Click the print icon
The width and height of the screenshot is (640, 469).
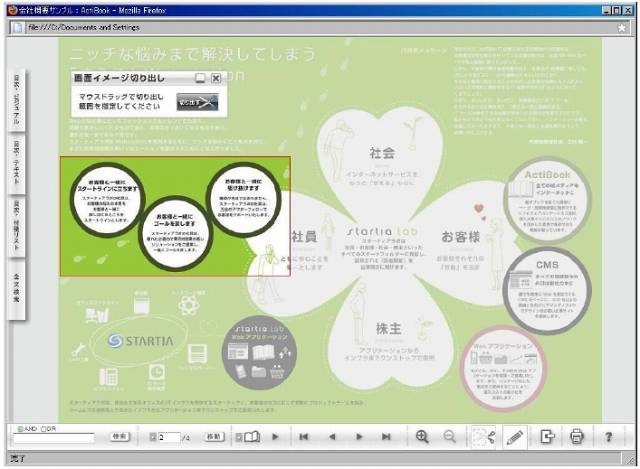577,437
